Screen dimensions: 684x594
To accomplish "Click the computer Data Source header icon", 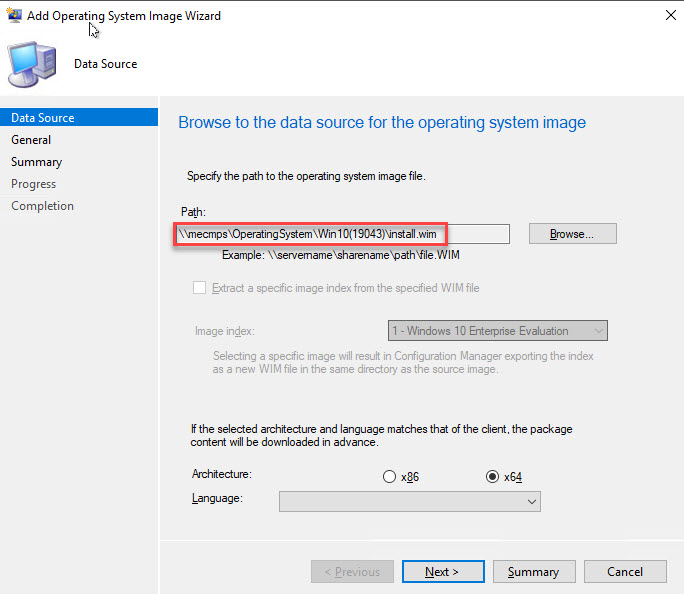I will (30, 64).
